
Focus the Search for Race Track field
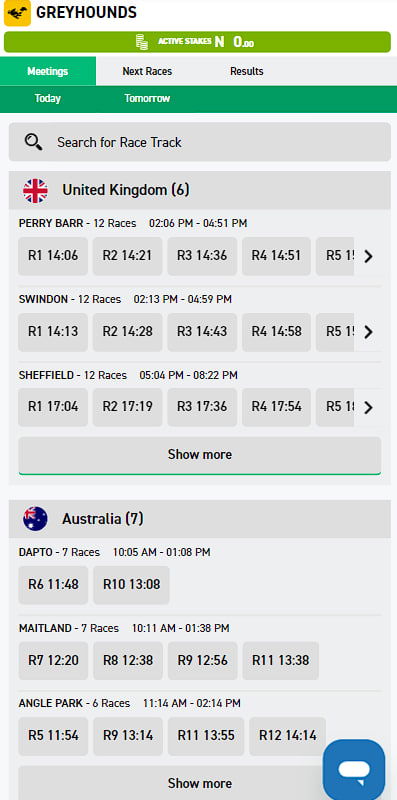(x=200, y=142)
